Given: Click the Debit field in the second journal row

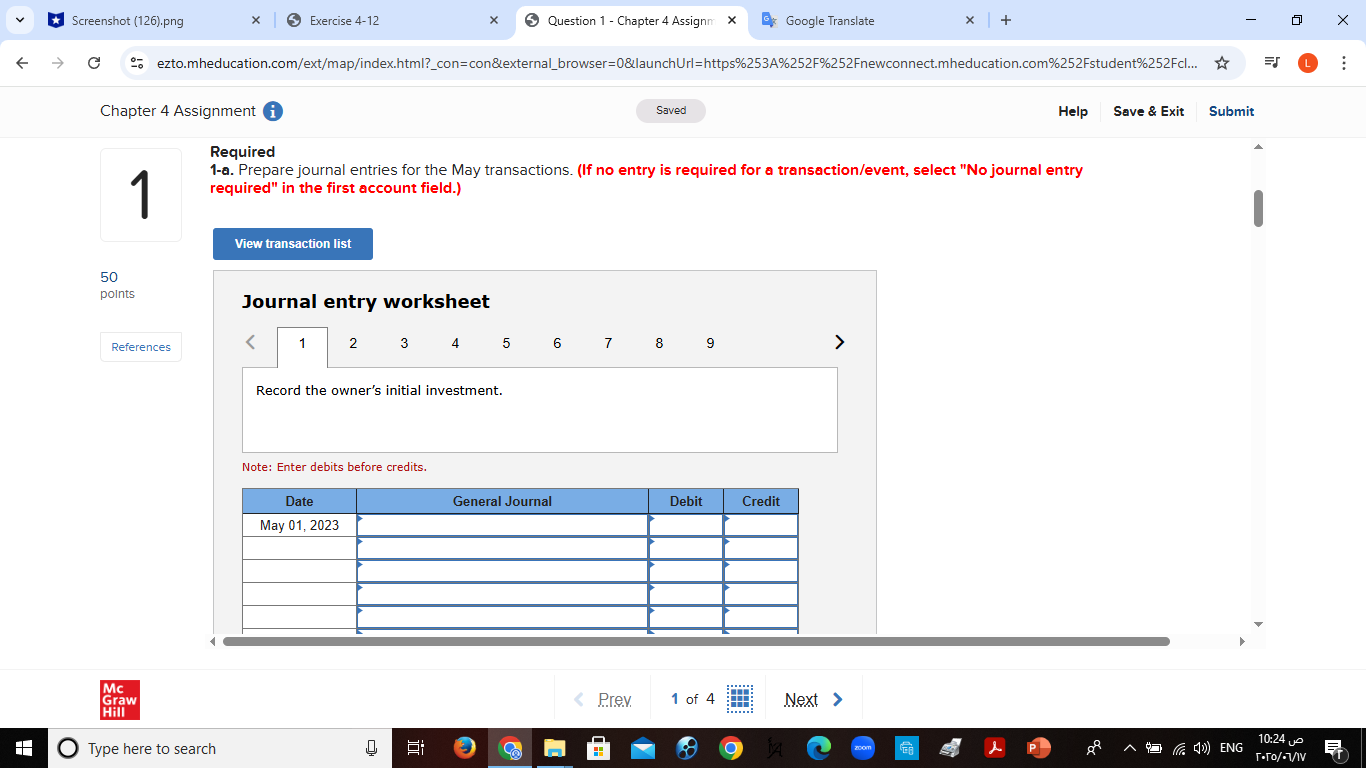Looking at the screenshot, I should click(686, 548).
